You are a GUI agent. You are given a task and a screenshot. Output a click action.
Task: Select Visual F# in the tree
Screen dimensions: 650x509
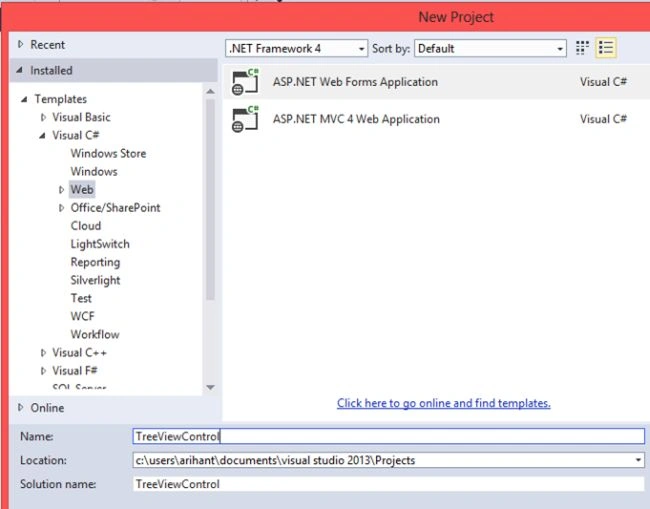coord(75,371)
